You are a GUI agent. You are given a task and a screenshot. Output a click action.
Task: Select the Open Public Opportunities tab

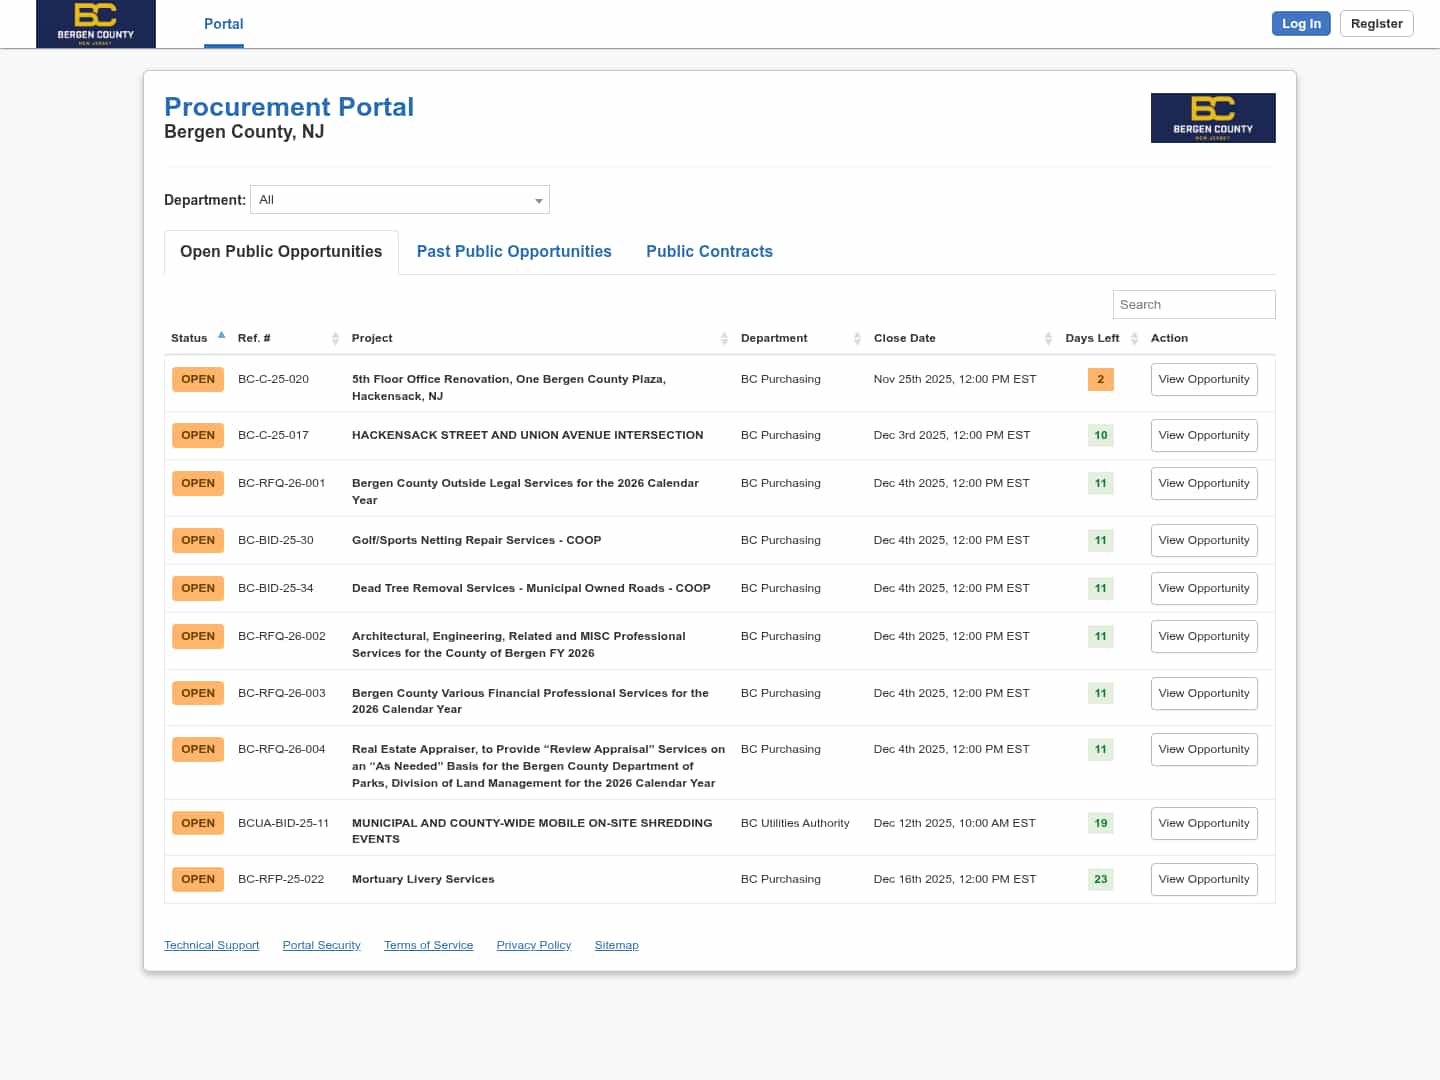click(281, 252)
